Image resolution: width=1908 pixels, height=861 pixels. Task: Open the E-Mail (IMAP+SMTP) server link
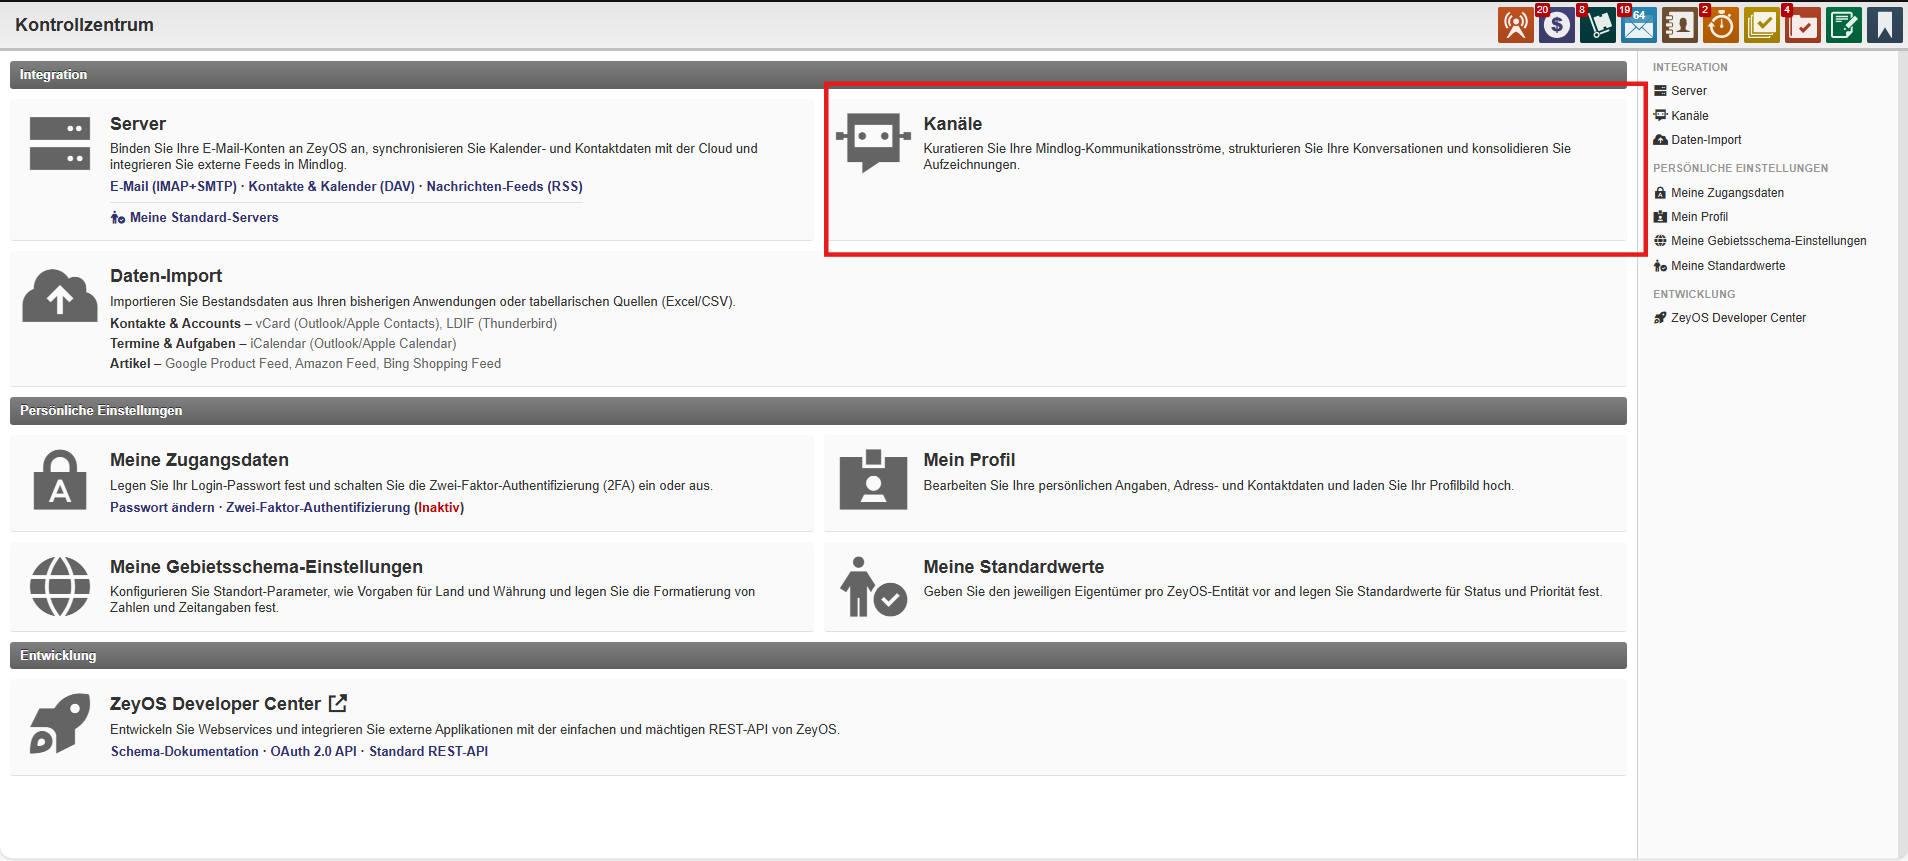pos(173,187)
